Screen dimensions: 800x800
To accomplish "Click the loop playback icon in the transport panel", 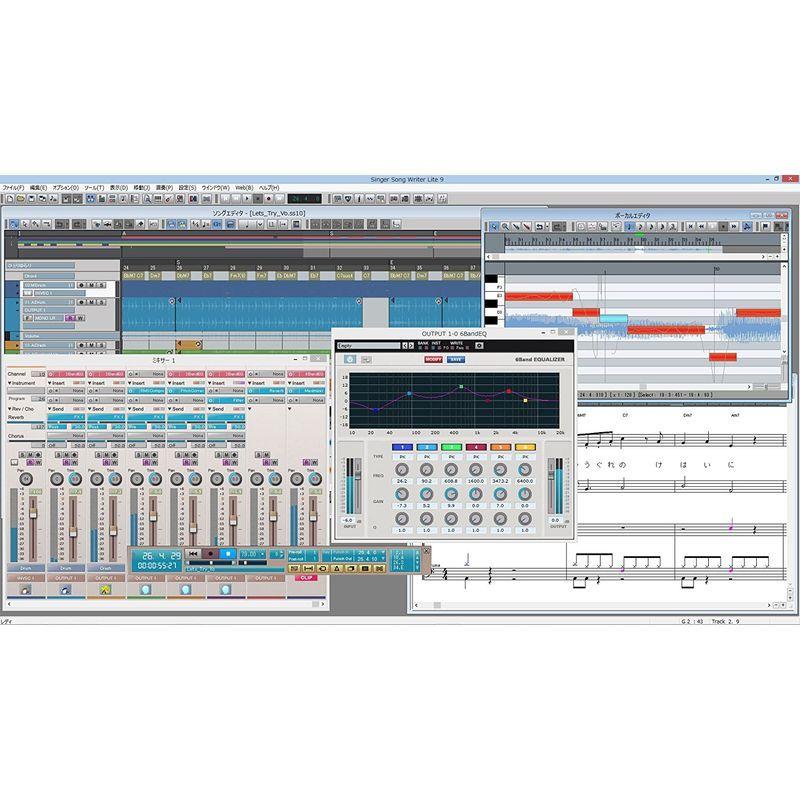I will click(322, 568).
